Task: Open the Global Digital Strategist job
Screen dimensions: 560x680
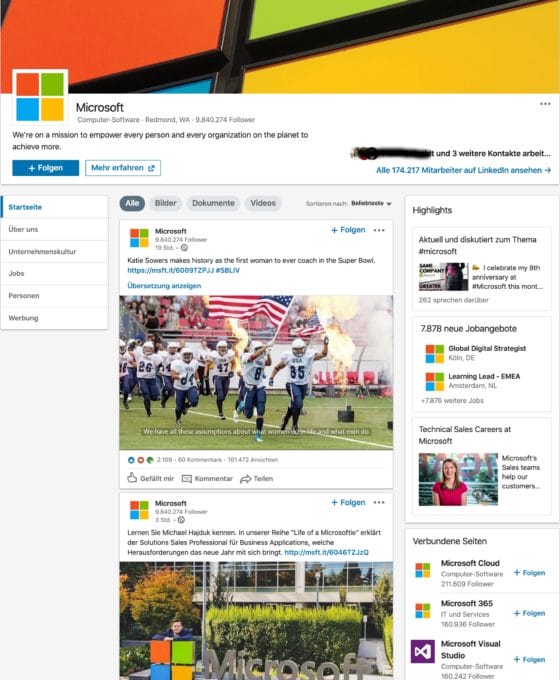Action: pos(487,348)
